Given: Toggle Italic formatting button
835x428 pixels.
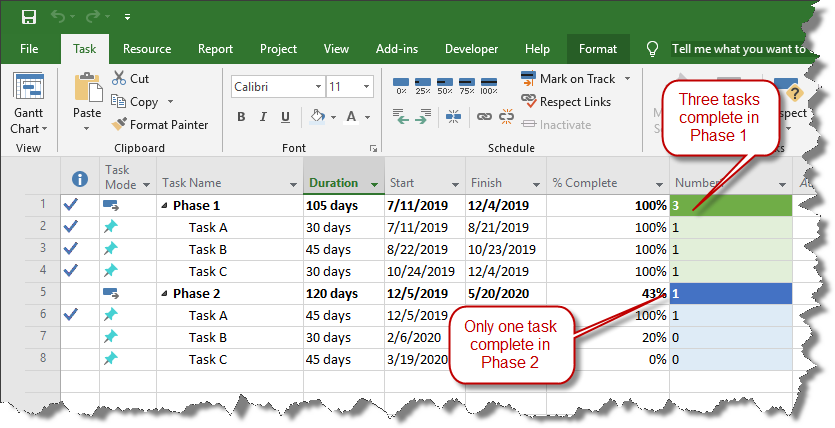Looking at the screenshot, I should (x=263, y=117).
